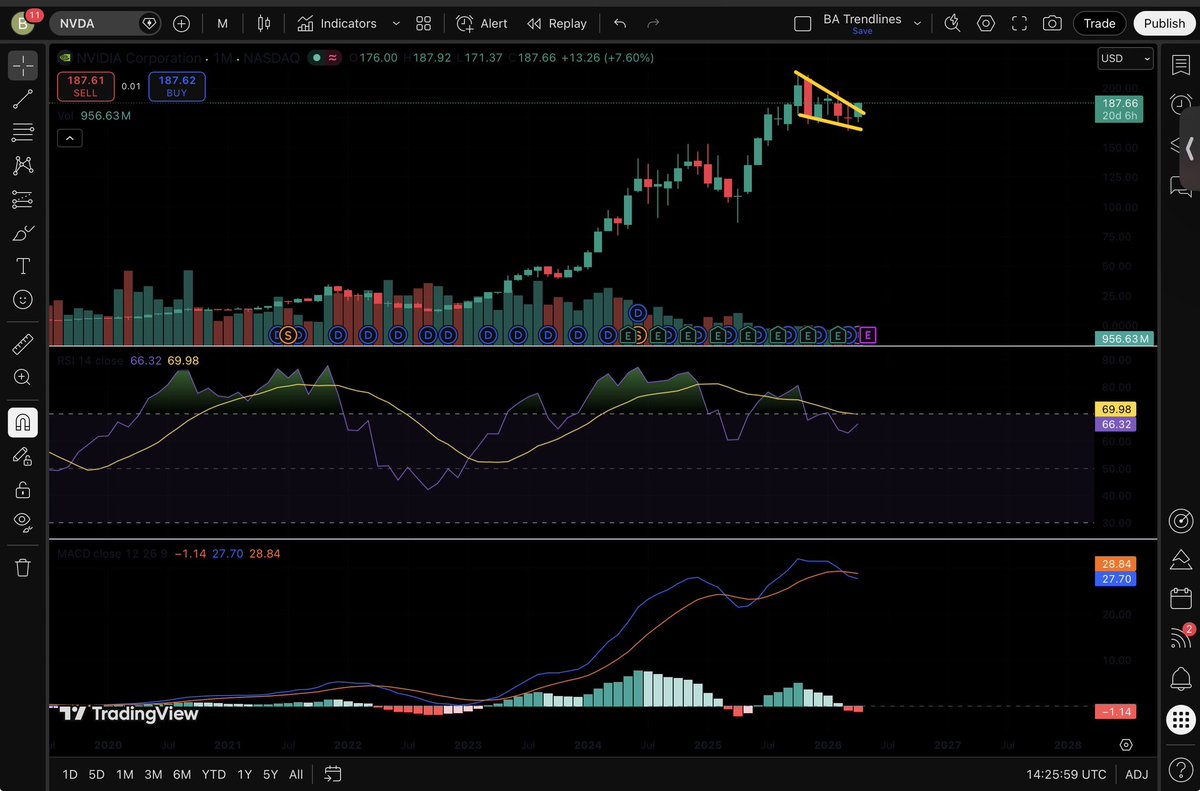The width and height of the screenshot is (1200, 791).
Task: Start bar Replay
Action: click(x=556, y=23)
